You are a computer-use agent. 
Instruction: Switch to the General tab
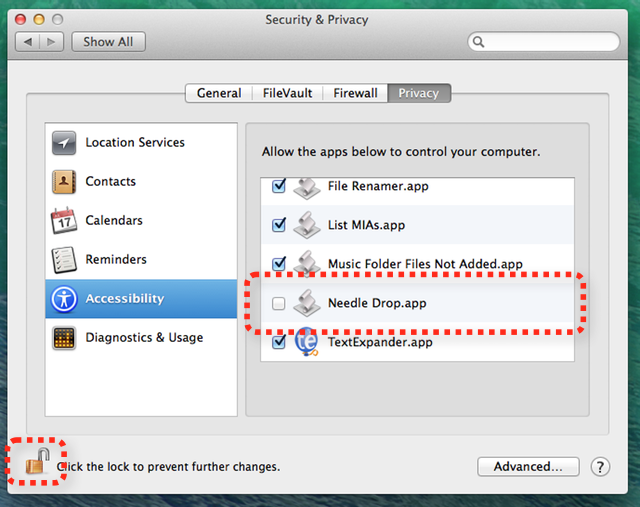coord(219,93)
